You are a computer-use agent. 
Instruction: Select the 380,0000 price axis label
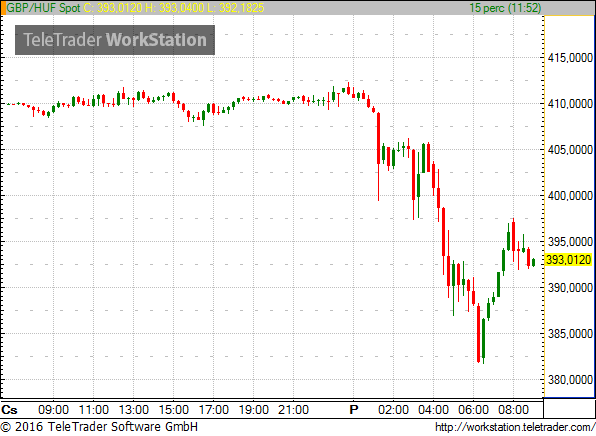[x=570, y=379]
